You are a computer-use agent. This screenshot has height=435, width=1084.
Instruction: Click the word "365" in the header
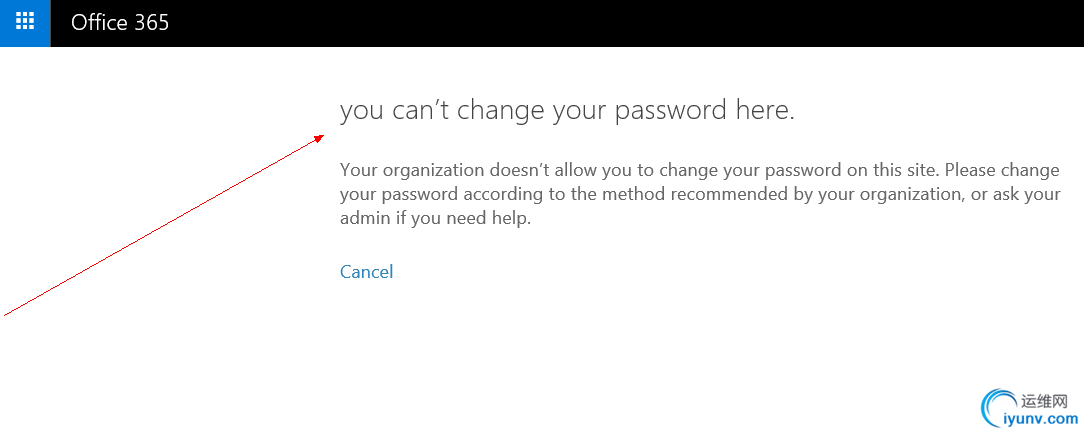[x=150, y=23]
